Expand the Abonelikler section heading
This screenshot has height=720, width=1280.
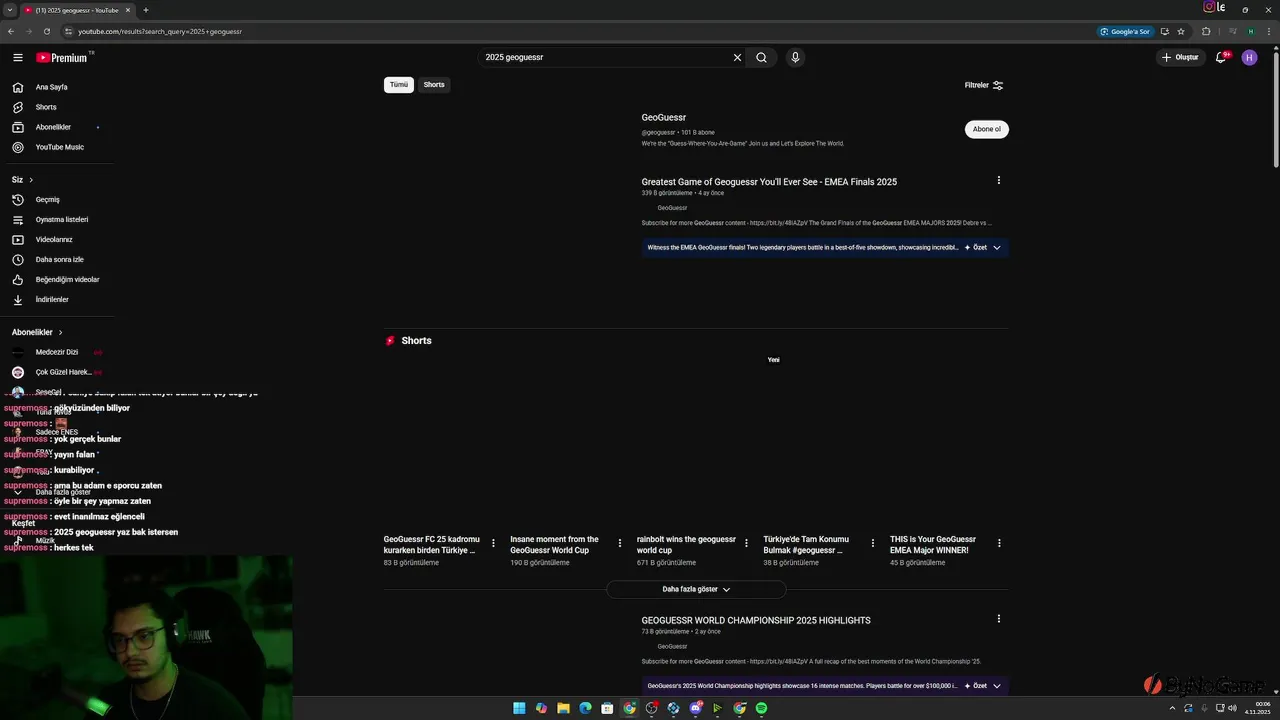(x=37, y=332)
